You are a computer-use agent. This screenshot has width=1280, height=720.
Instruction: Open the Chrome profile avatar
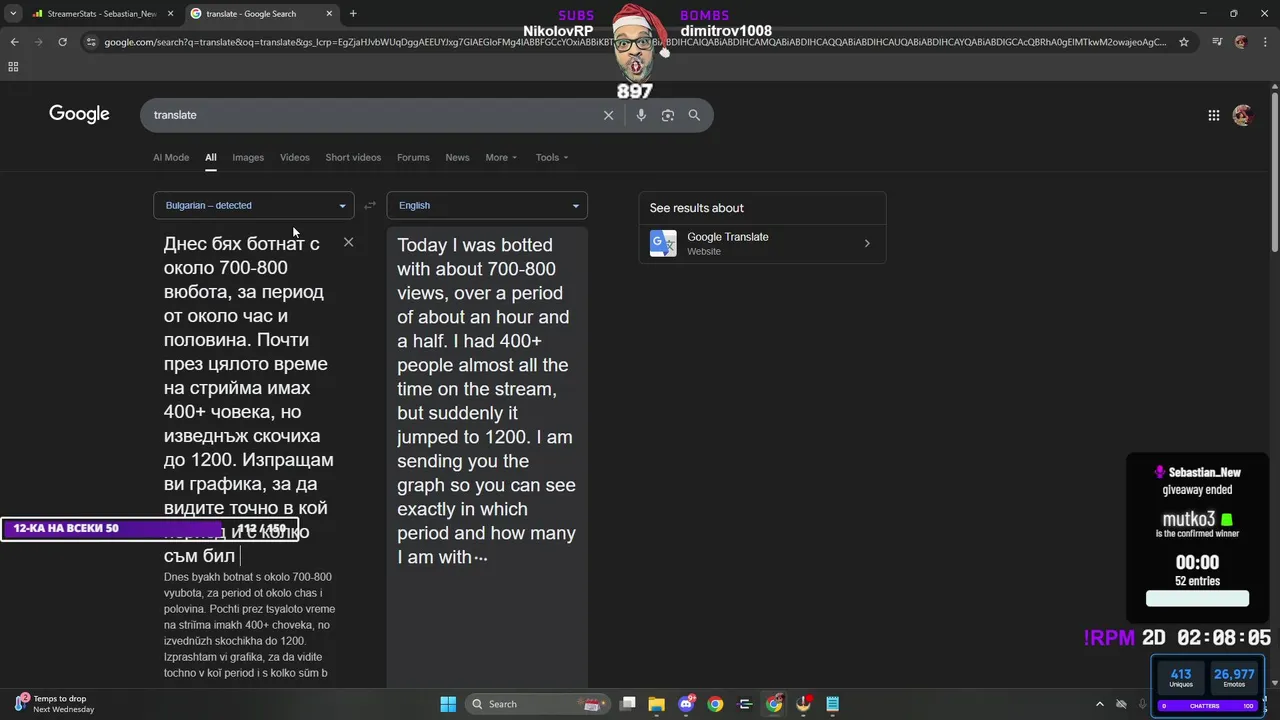click(1241, 42)
